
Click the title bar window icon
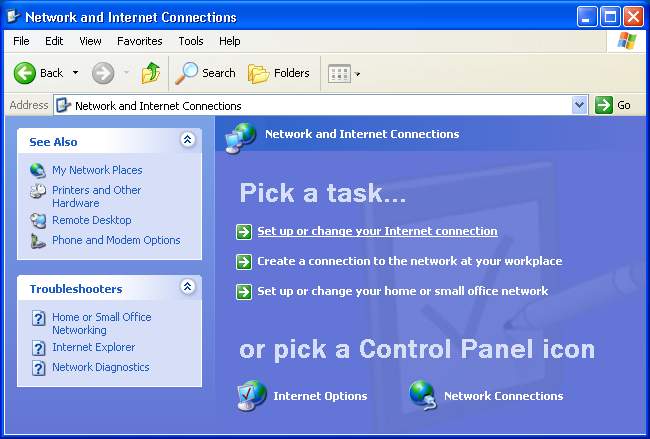click(14, 16)
